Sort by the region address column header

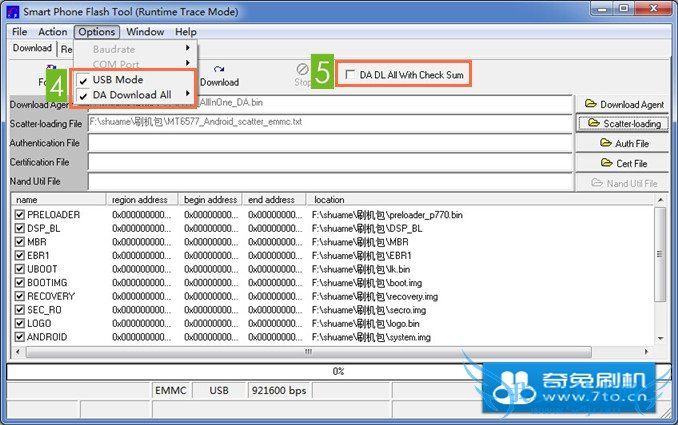(142, 200)
